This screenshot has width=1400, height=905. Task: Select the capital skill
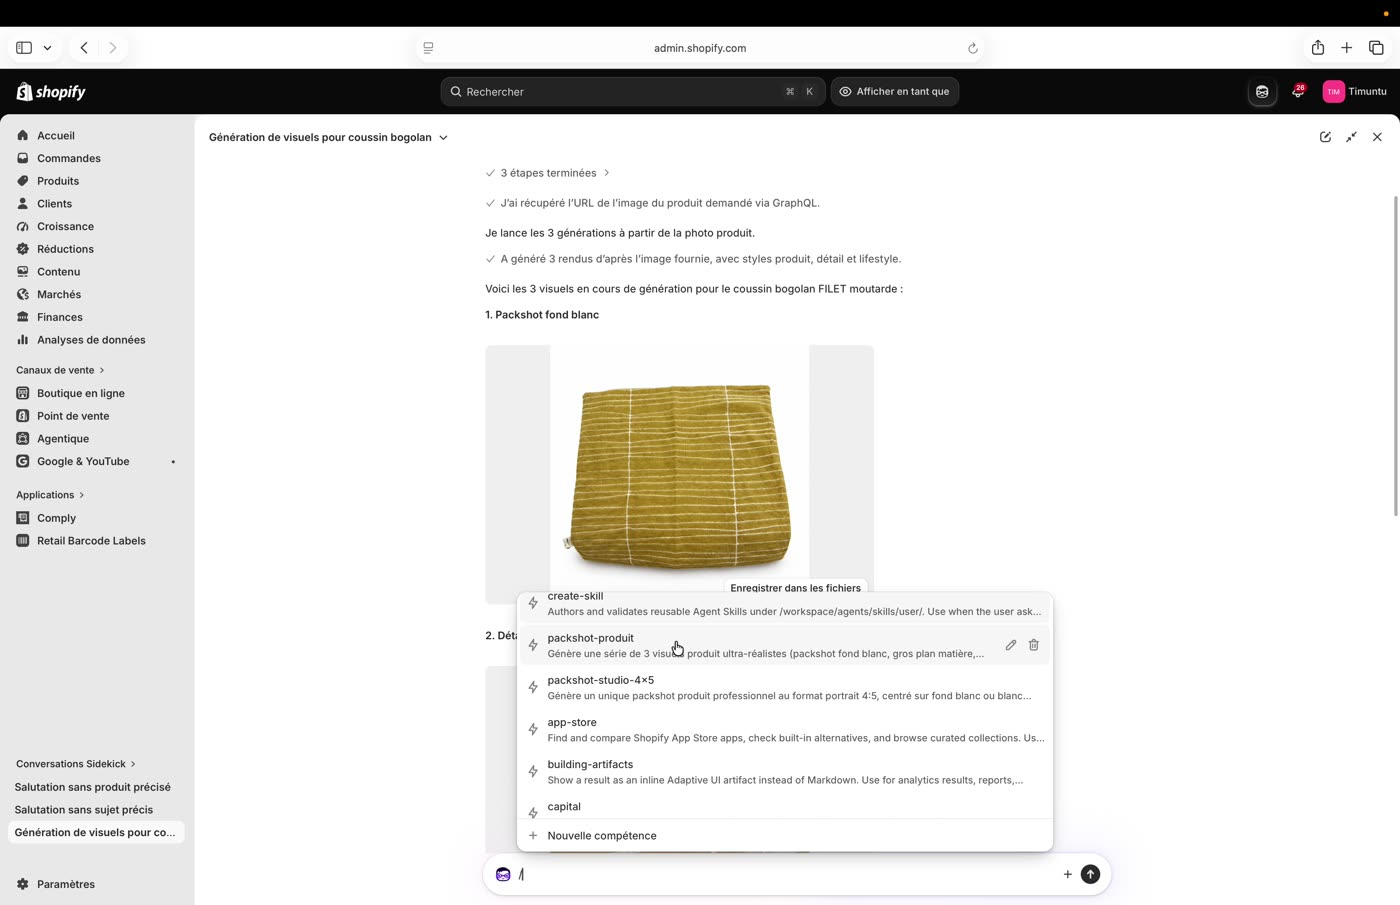785,807
